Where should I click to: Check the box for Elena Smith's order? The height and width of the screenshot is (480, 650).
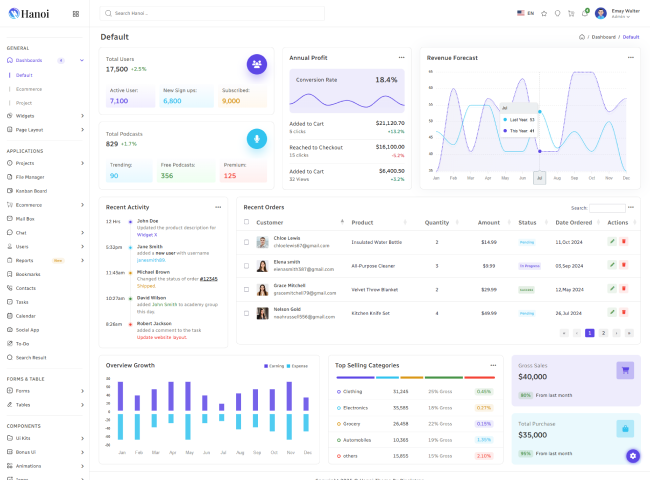pos(247,265)
